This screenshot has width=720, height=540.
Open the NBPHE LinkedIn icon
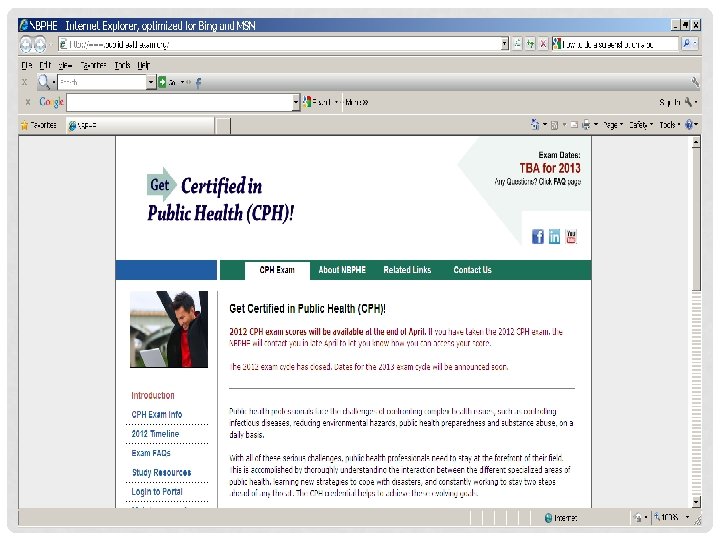point(554,236)
